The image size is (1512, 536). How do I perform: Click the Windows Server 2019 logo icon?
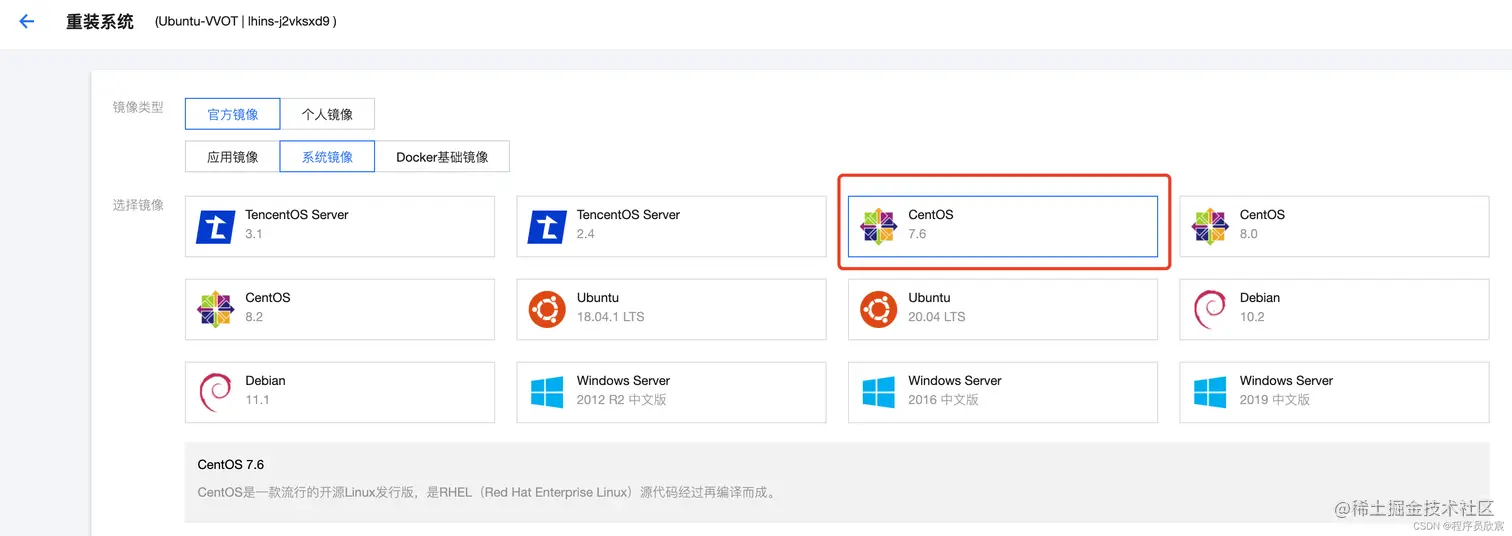[x=1210, y=393]
